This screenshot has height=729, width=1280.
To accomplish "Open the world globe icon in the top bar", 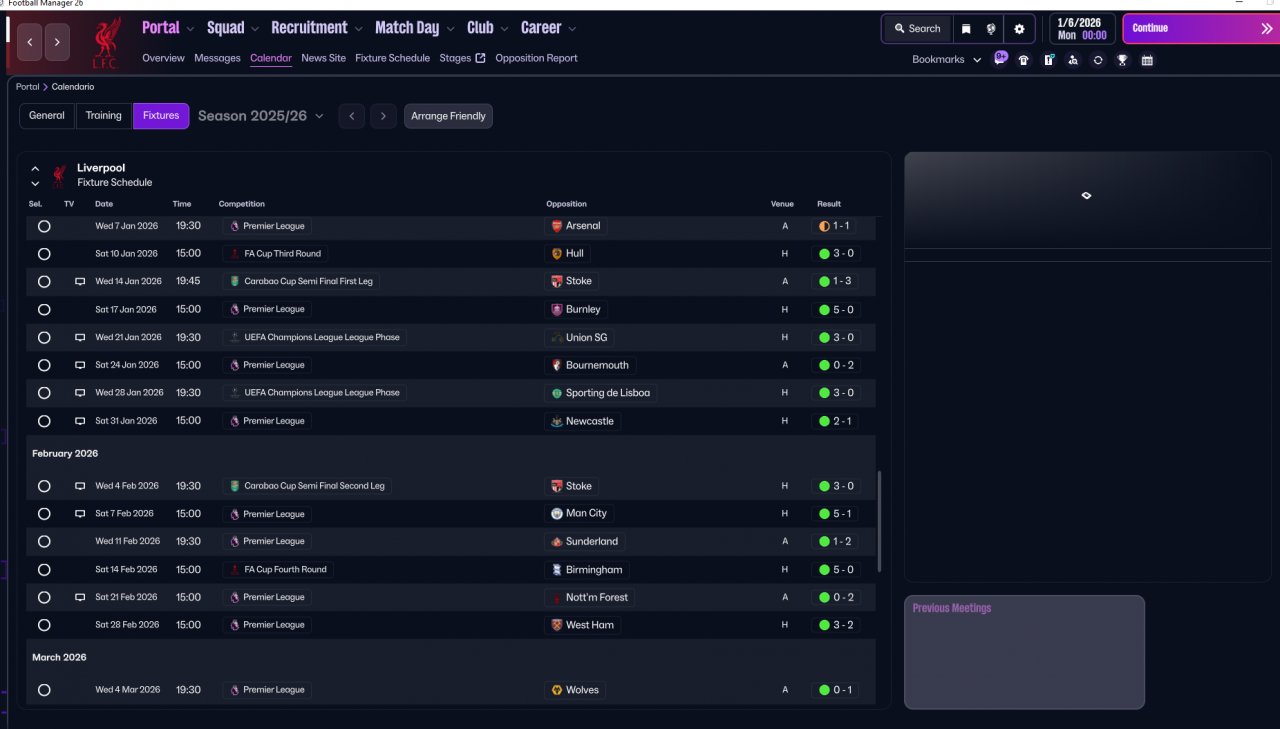I will (991, 29).
